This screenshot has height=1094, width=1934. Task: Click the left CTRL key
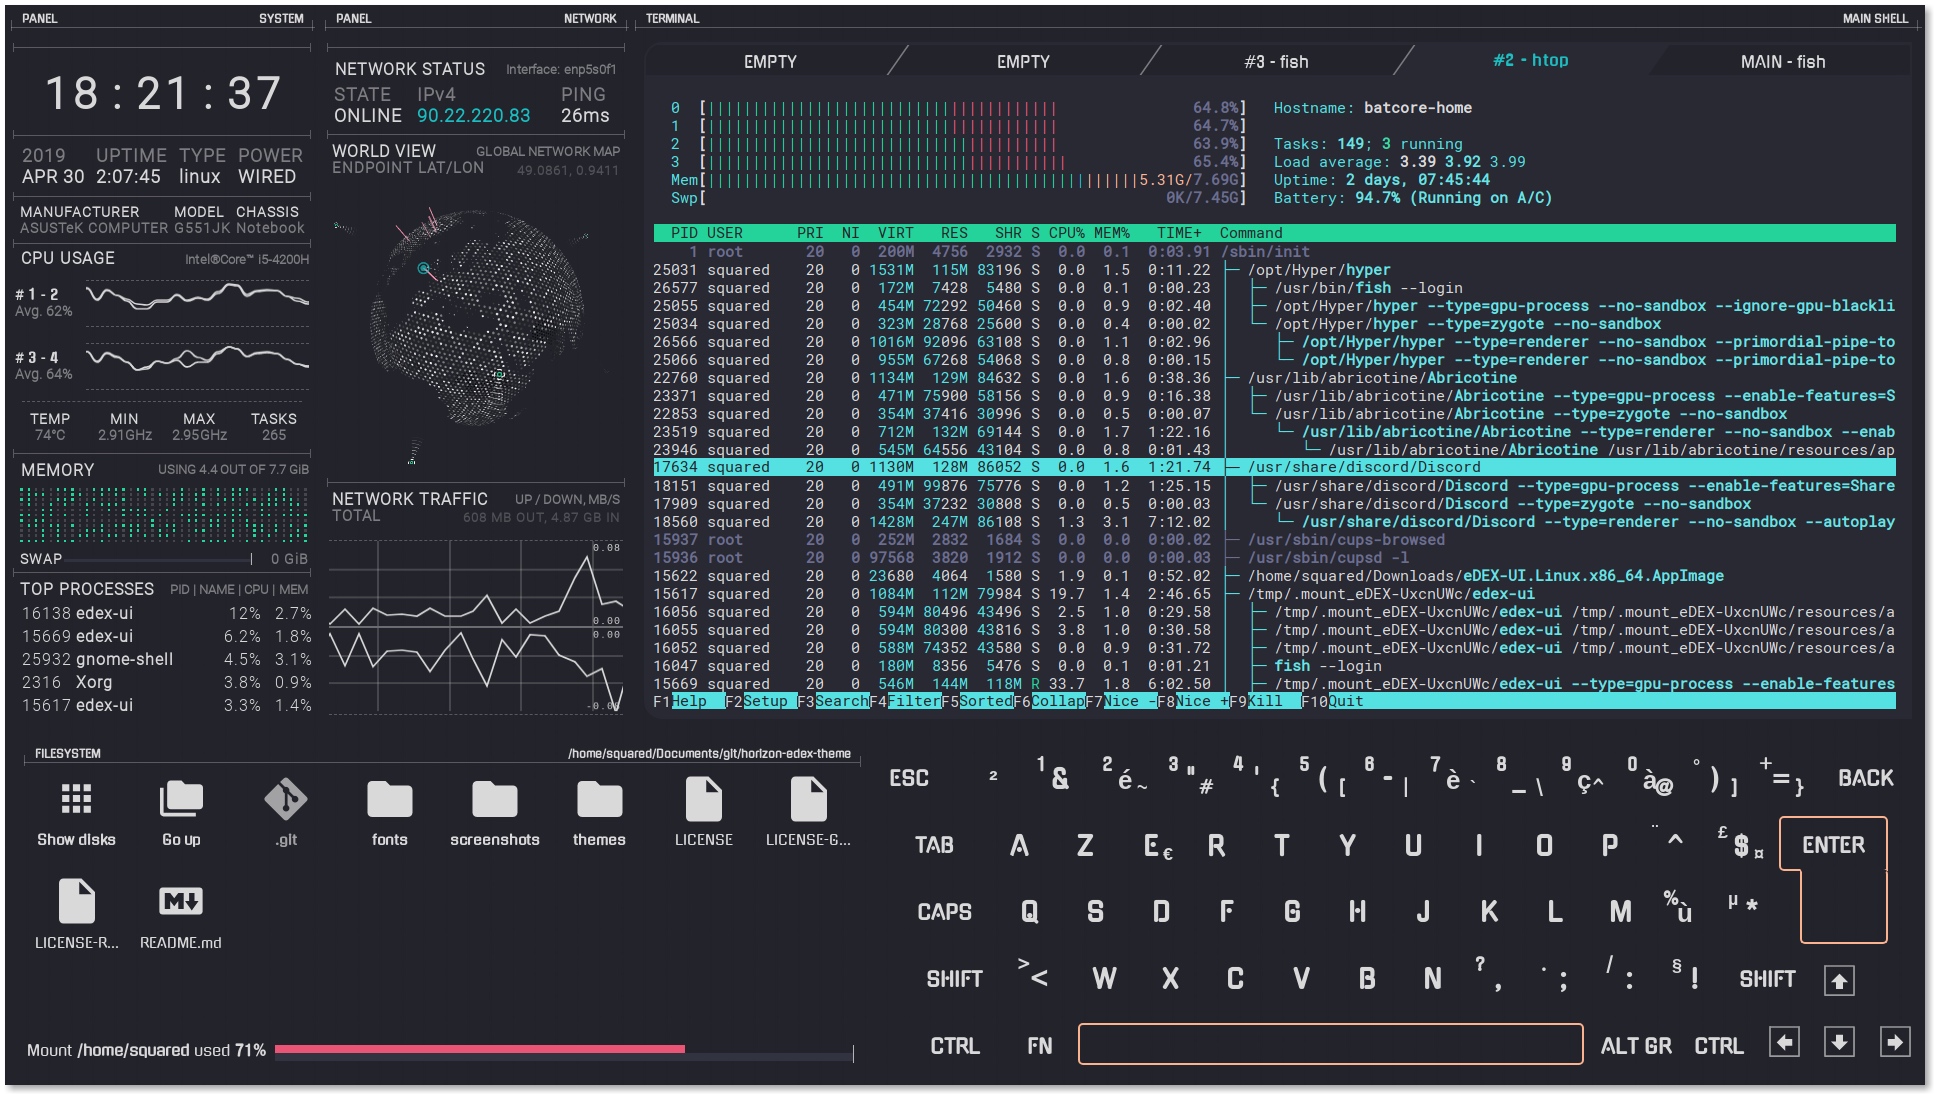[x=955, y=1046]
